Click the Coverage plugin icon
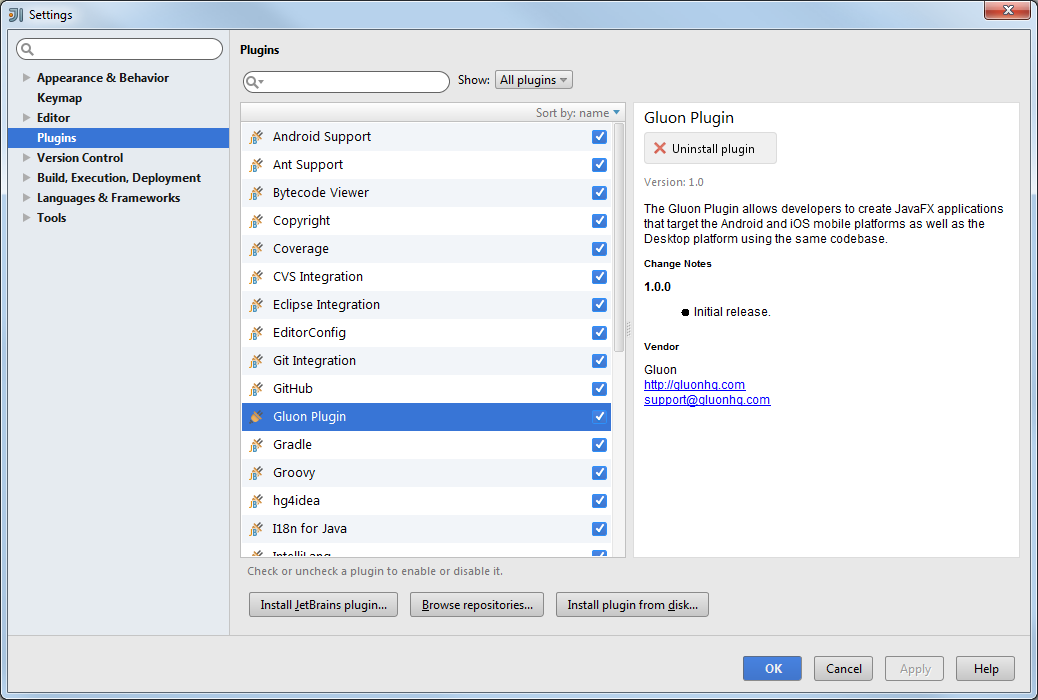The width and height of the screenshot is (1038, 700). 256,249
